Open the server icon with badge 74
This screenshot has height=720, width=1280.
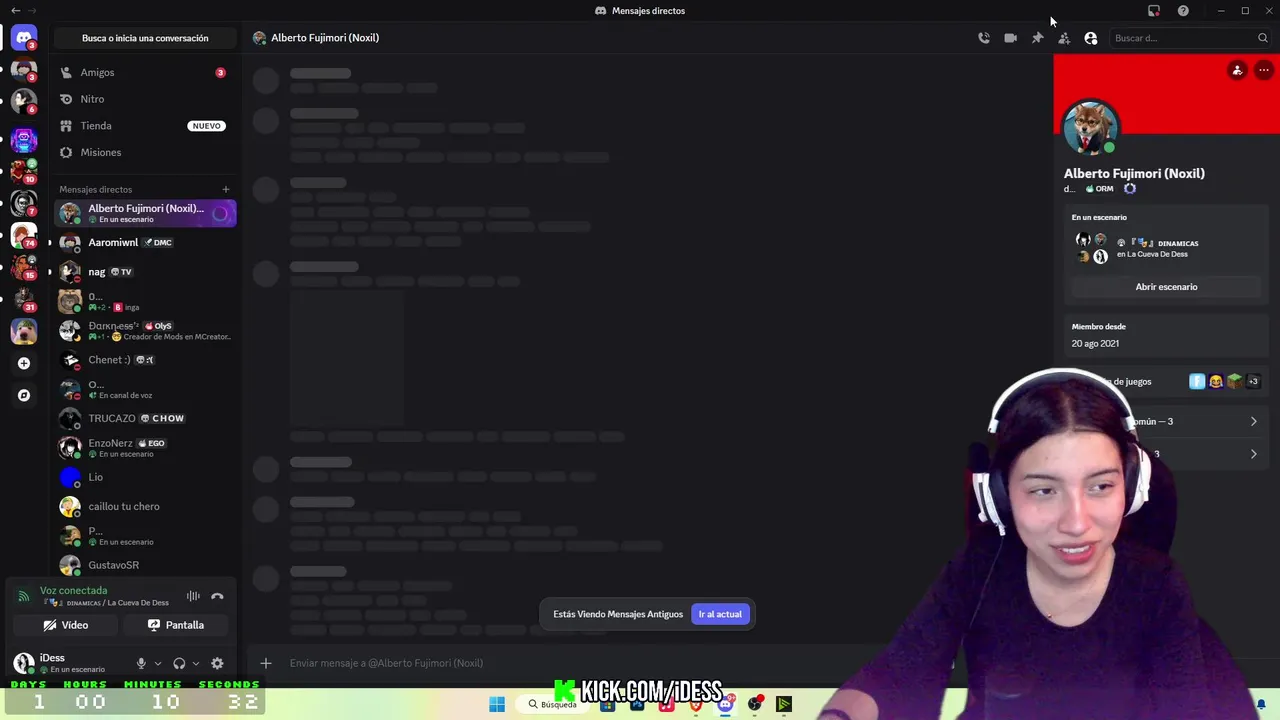pyautogui.click(x=24, y=236)
